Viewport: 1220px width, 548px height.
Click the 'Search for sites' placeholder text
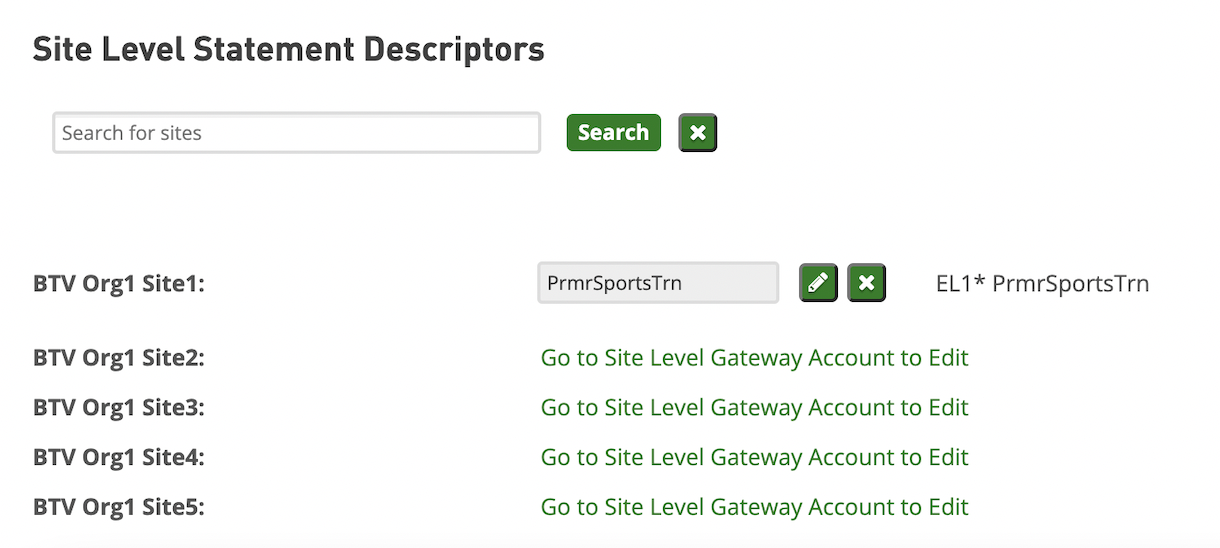coord(132,133)
